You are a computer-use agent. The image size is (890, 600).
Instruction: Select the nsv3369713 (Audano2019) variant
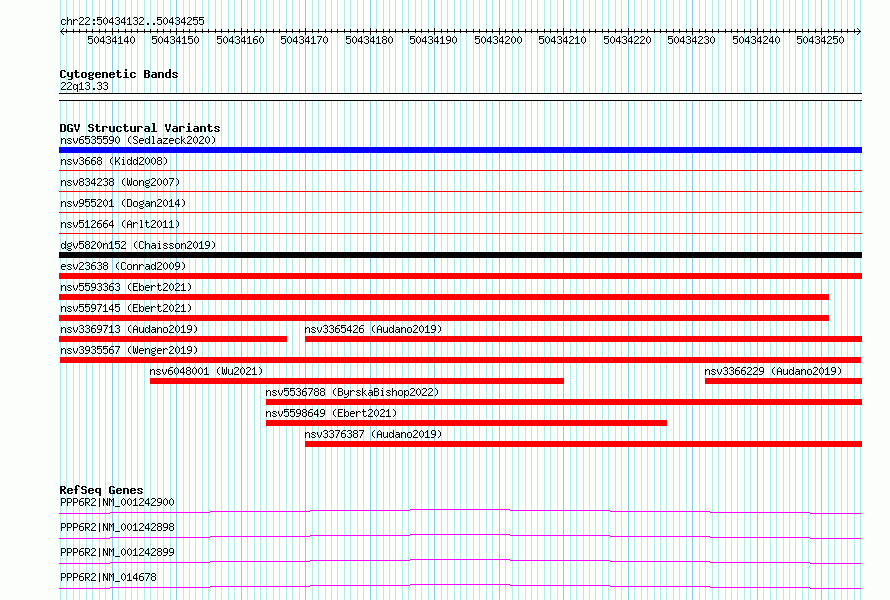click(x=129, y=329)
